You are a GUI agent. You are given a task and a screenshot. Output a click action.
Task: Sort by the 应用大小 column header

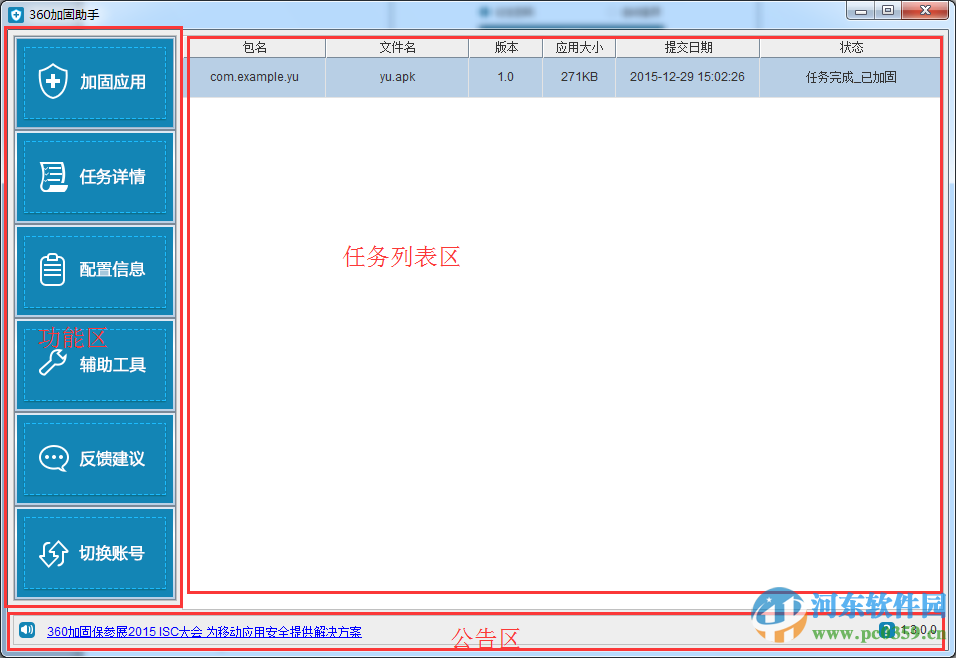pyautogui.click(x=579, y=48)
